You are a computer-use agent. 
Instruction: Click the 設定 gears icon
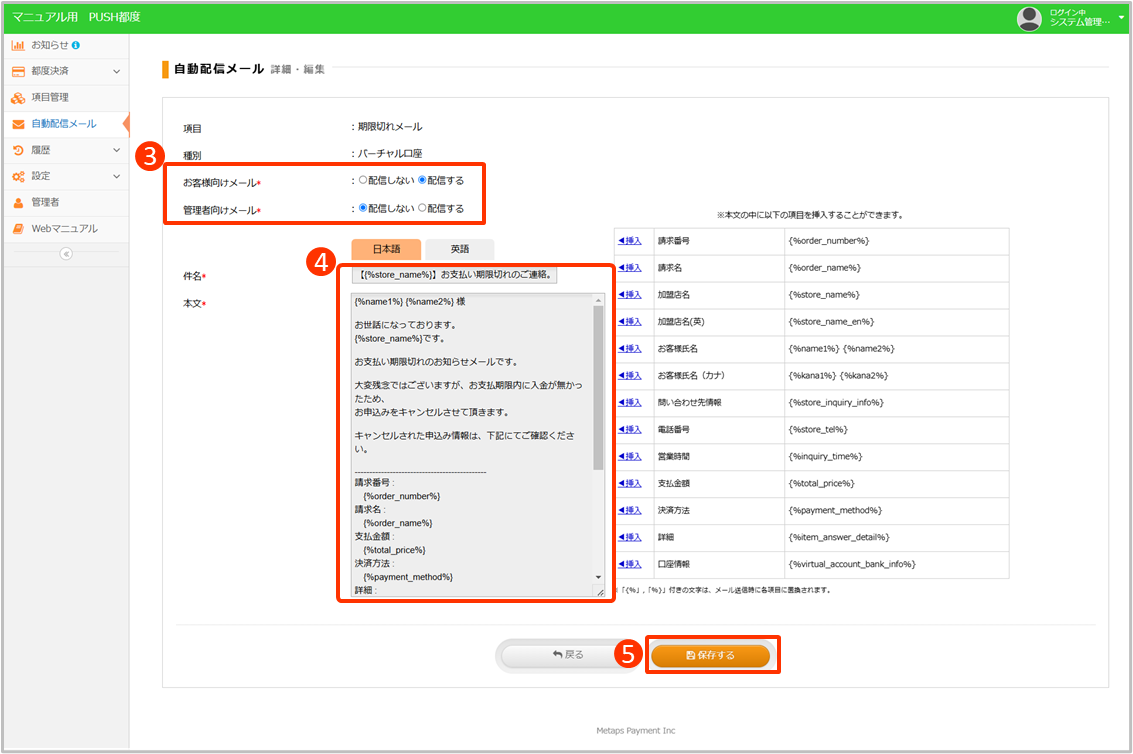18,176
